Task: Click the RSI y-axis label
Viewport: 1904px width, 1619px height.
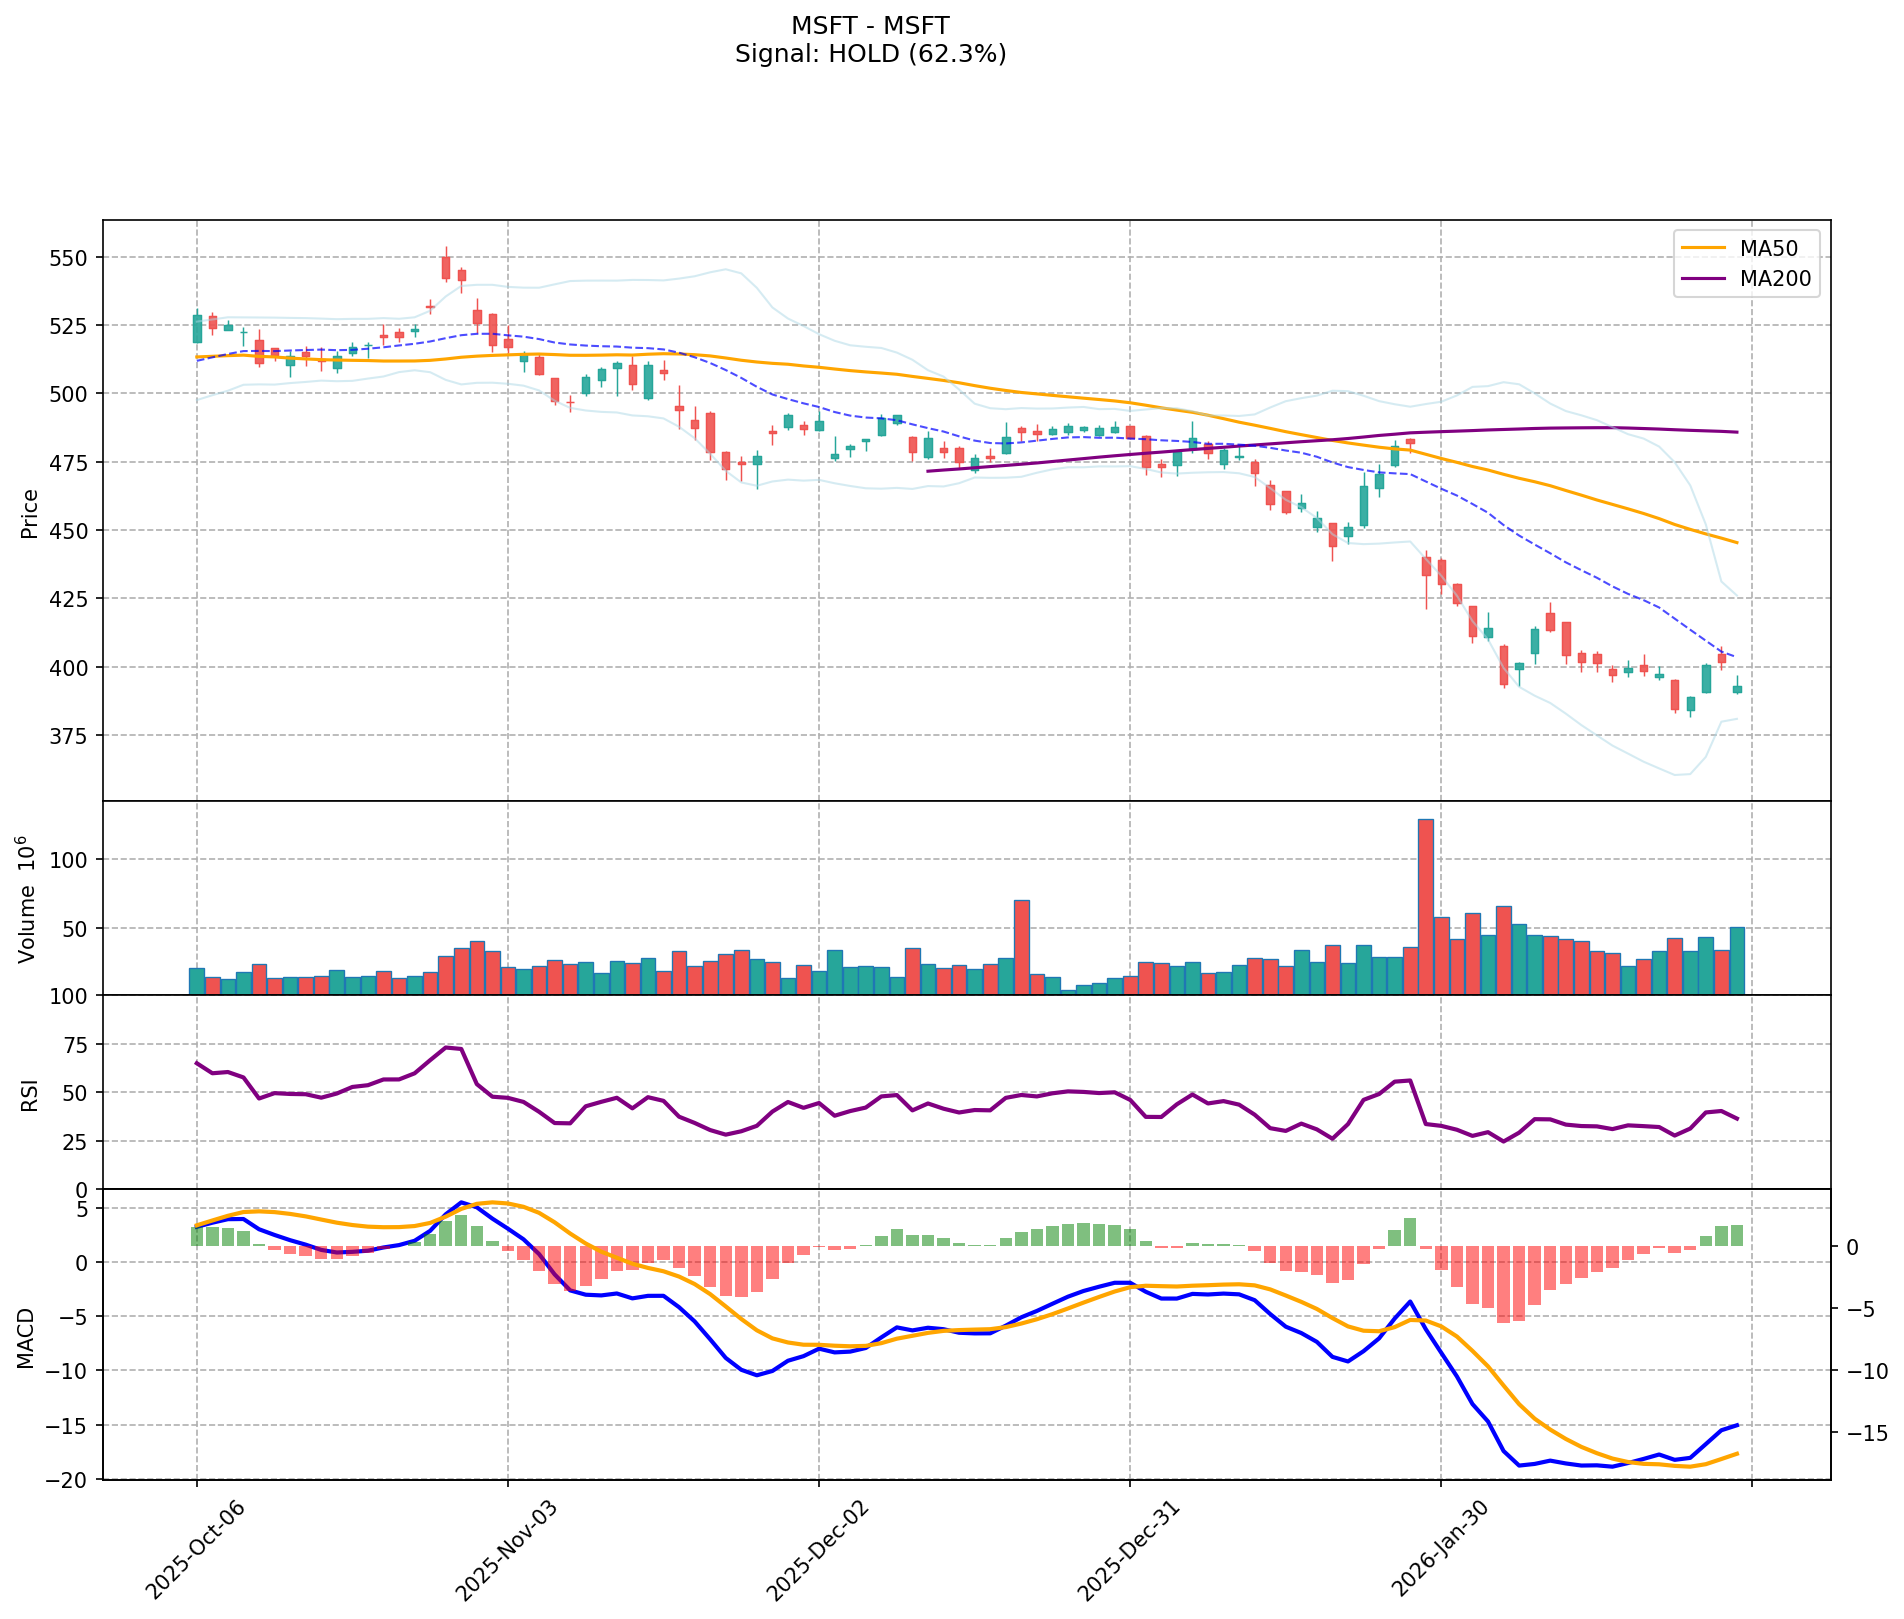Action: click(x=30, y=1094)
